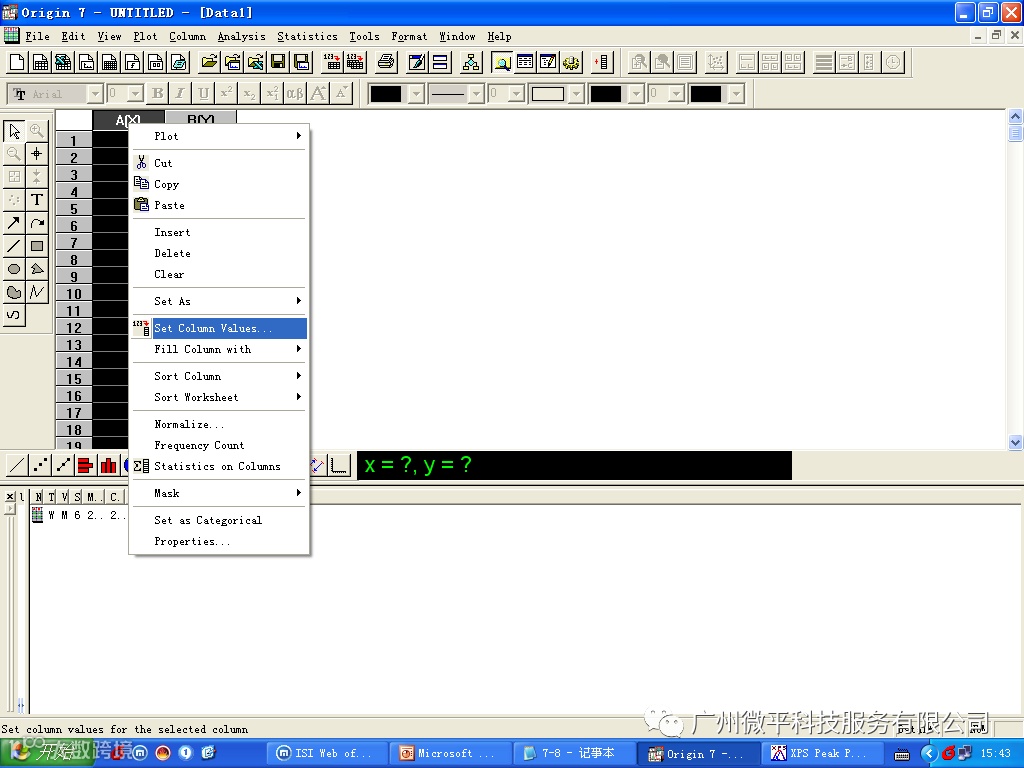Click the first black color swatch
Viewport: 1024px width, 768px height.
pyautogui.click(x=386, y=94)
